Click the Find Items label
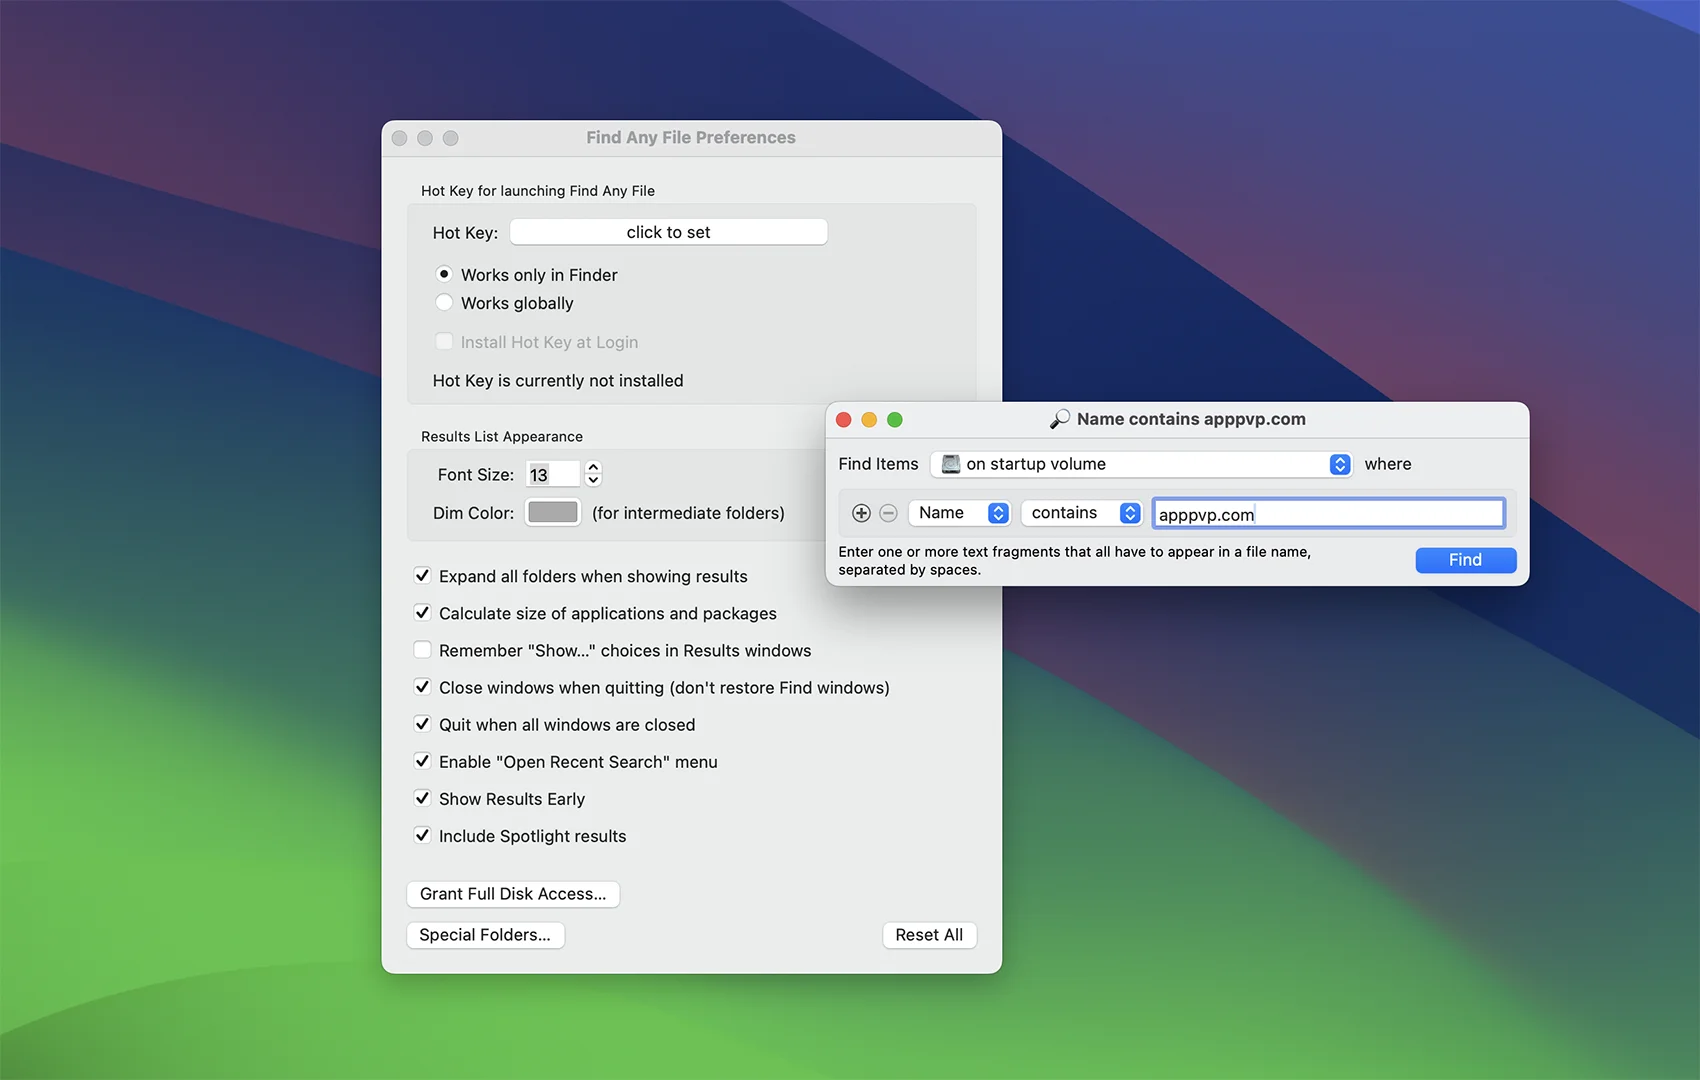Screen dimensions: 1700x1080 [x=878, y=464]
